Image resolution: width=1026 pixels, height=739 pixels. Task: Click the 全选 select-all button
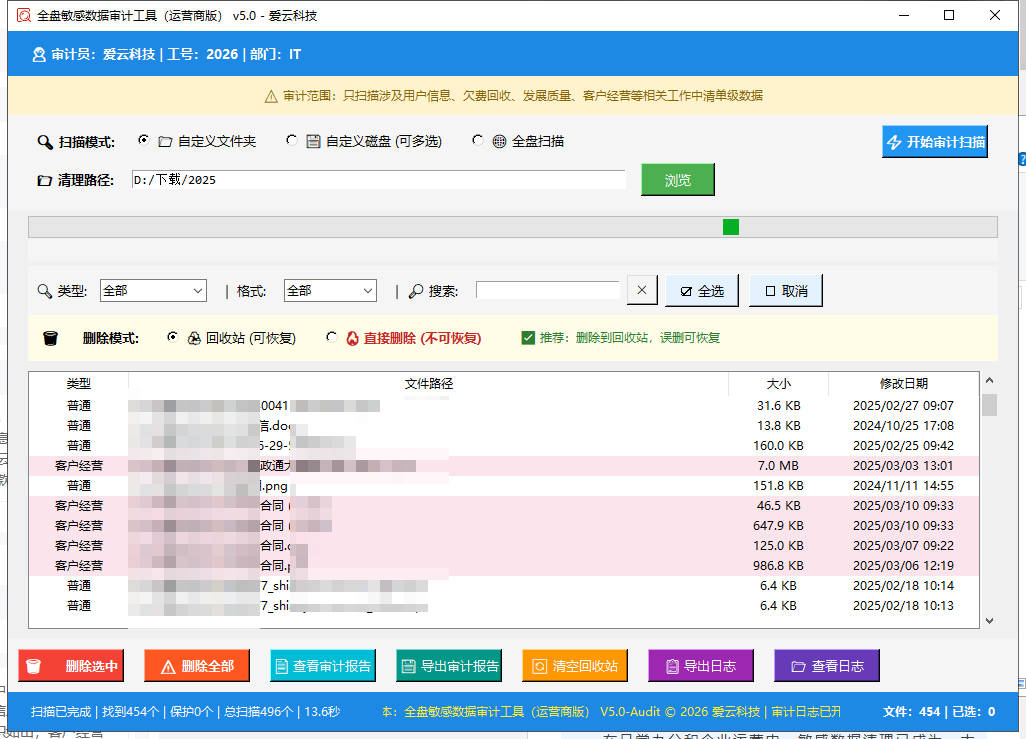click(x=702, y=291)
